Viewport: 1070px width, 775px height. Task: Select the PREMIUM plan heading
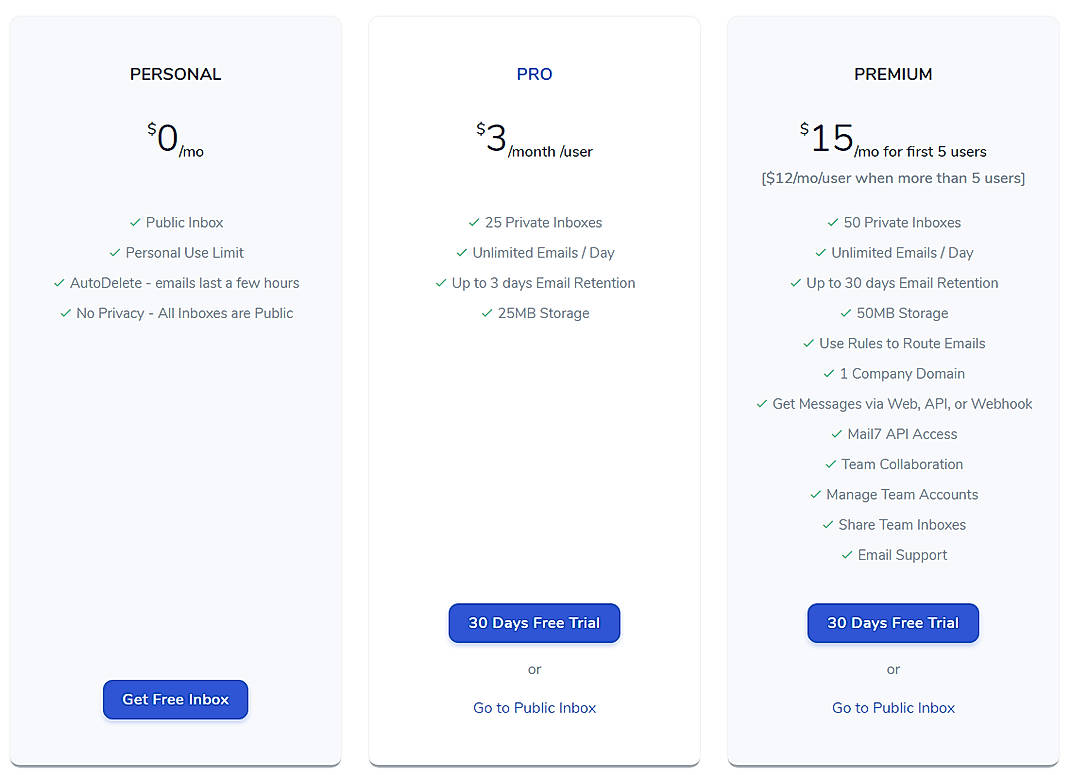[x=892, y=73]
